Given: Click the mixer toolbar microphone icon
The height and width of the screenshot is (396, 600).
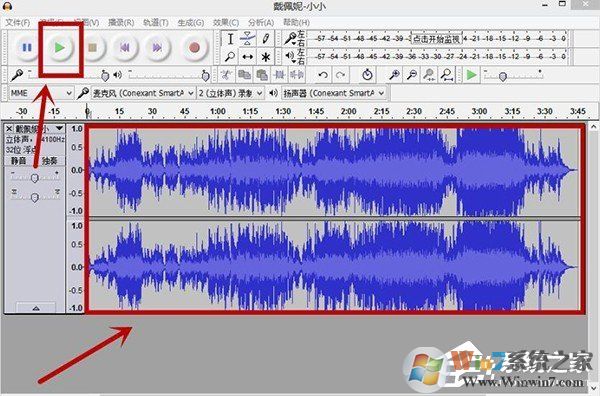Looking at the screenshot, I should [x=17, y=75].
